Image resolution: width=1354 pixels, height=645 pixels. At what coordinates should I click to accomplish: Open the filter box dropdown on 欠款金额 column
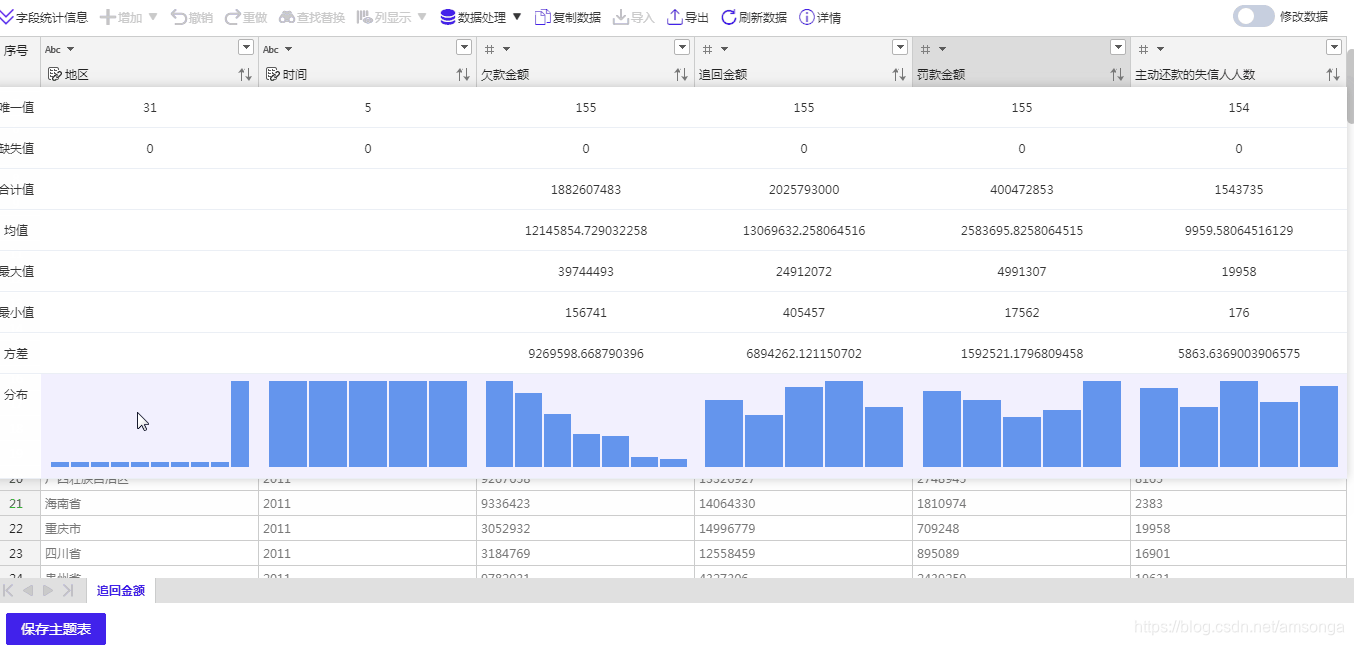point(682,48)
